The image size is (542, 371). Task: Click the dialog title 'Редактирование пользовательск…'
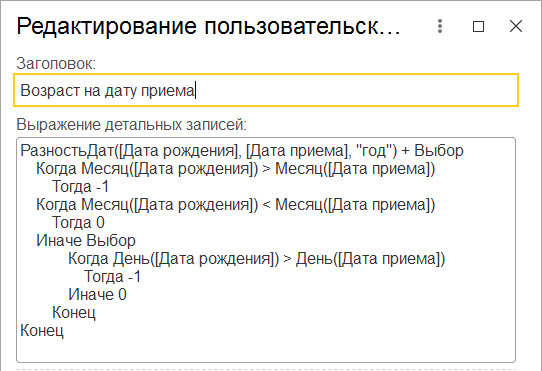[x=208, y=26]
